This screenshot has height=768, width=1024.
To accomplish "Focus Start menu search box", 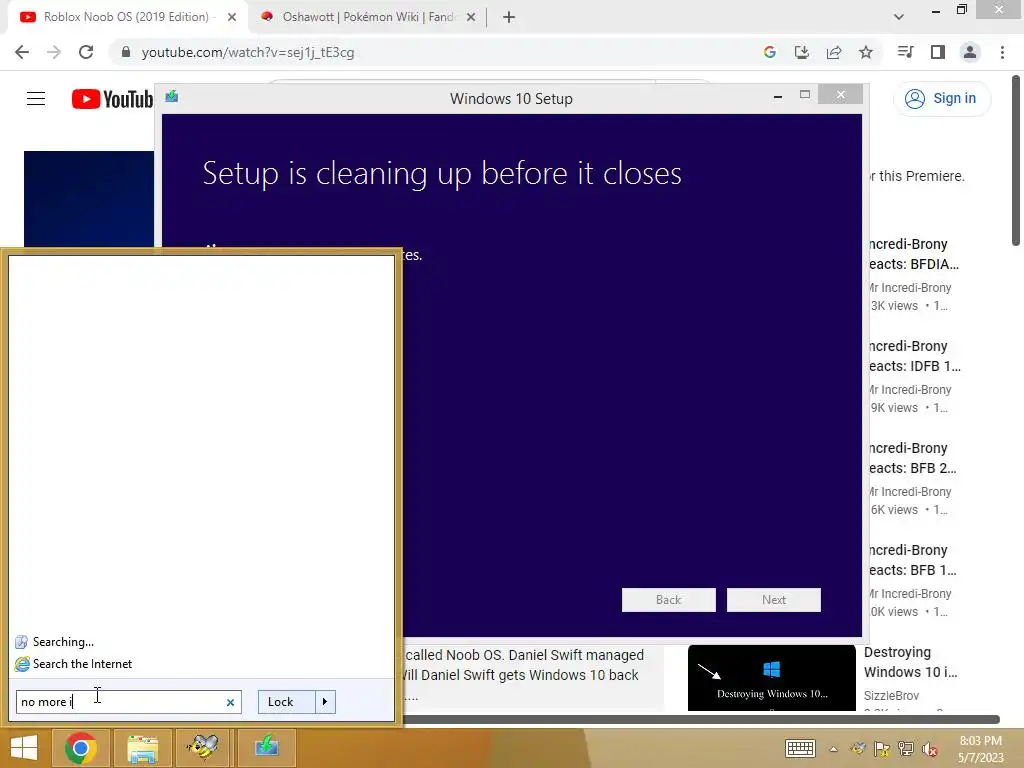I will point(129,702).
